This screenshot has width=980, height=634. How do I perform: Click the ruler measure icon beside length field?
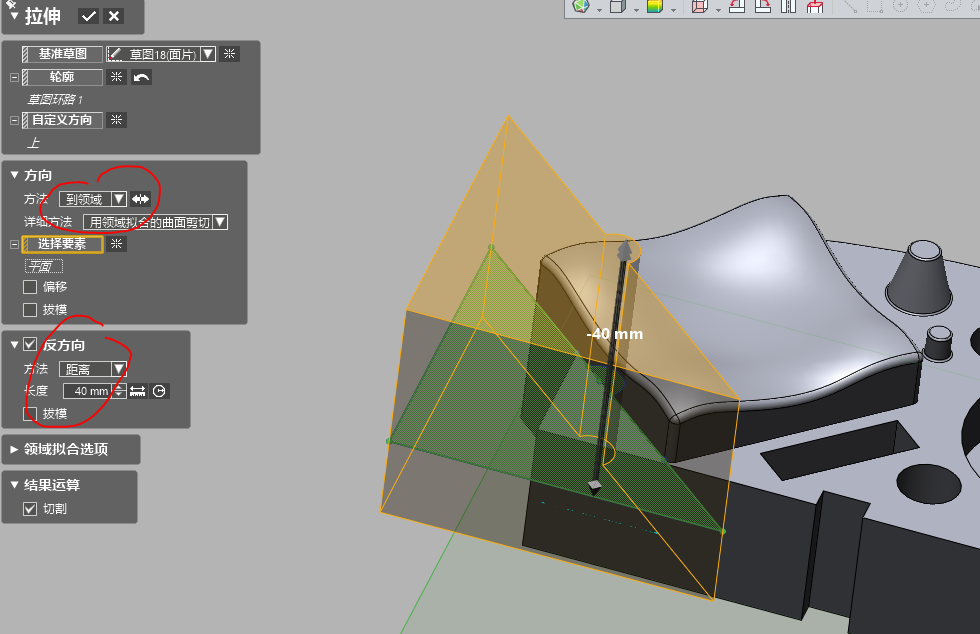coord(138,391)
